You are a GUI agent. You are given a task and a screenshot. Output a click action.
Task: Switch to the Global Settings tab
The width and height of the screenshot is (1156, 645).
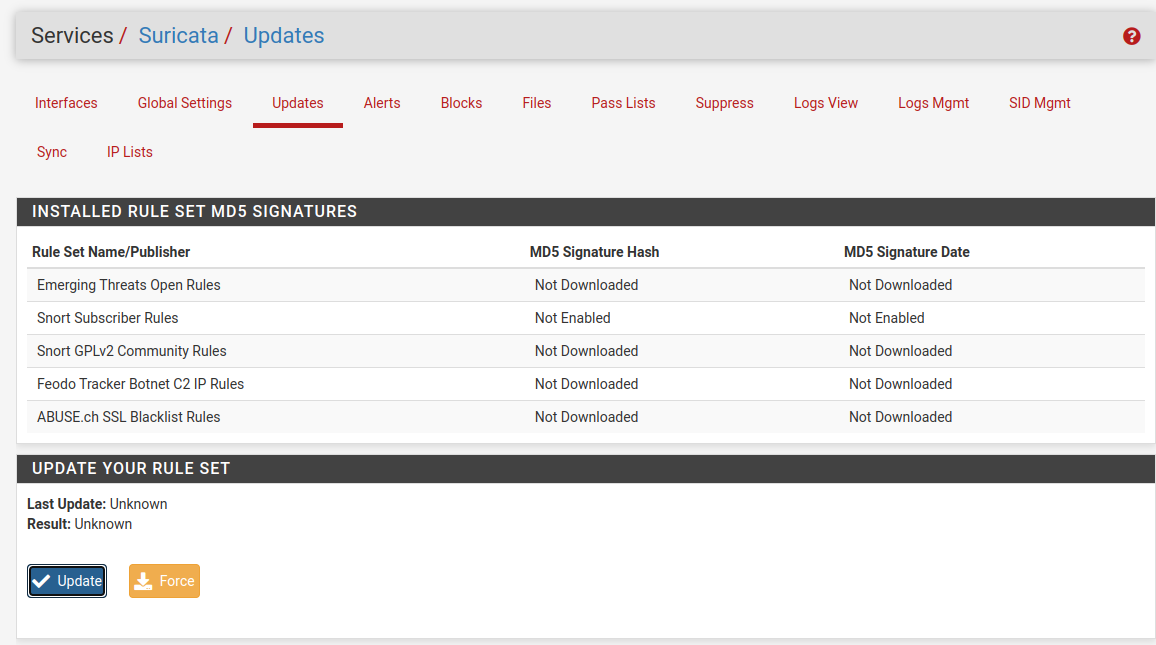[x=185, y=103]
